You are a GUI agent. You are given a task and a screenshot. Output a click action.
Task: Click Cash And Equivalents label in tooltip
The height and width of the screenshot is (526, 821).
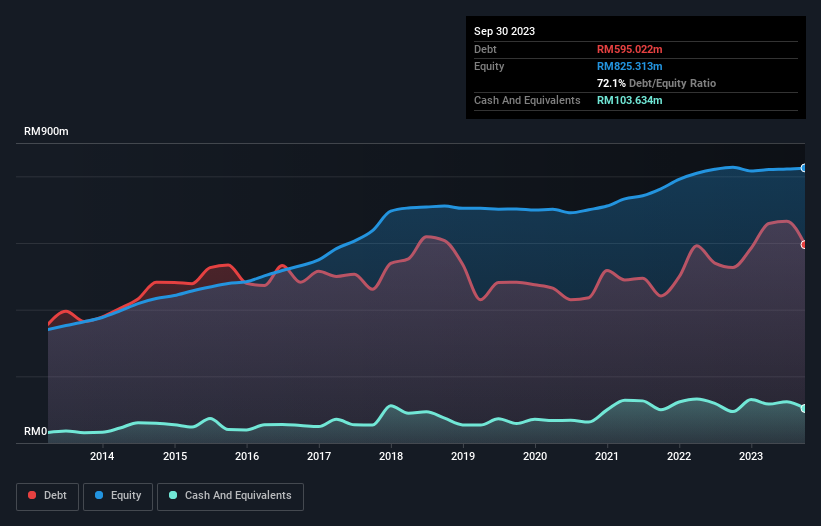tap(527, 100)
